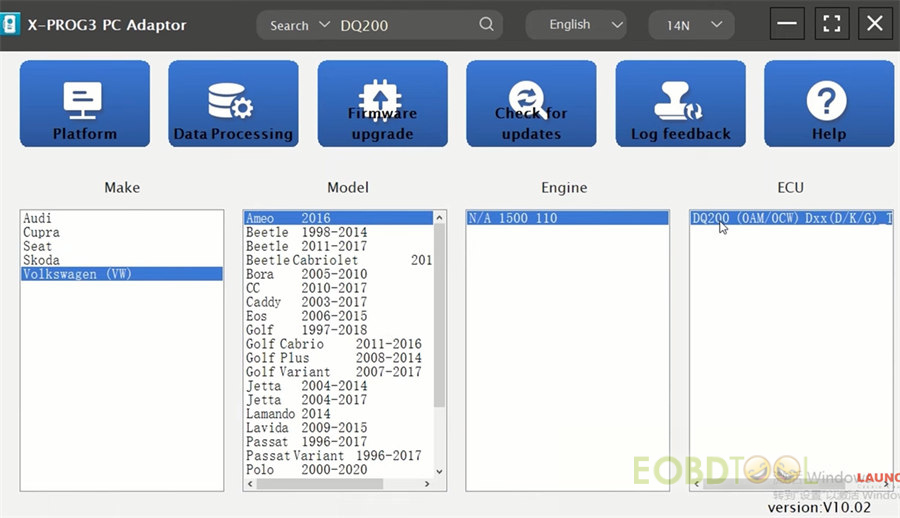Click Model list scroll up arrow
Image resolution: width=900 pixels, height=518 pixels.
tap(439, 218)
